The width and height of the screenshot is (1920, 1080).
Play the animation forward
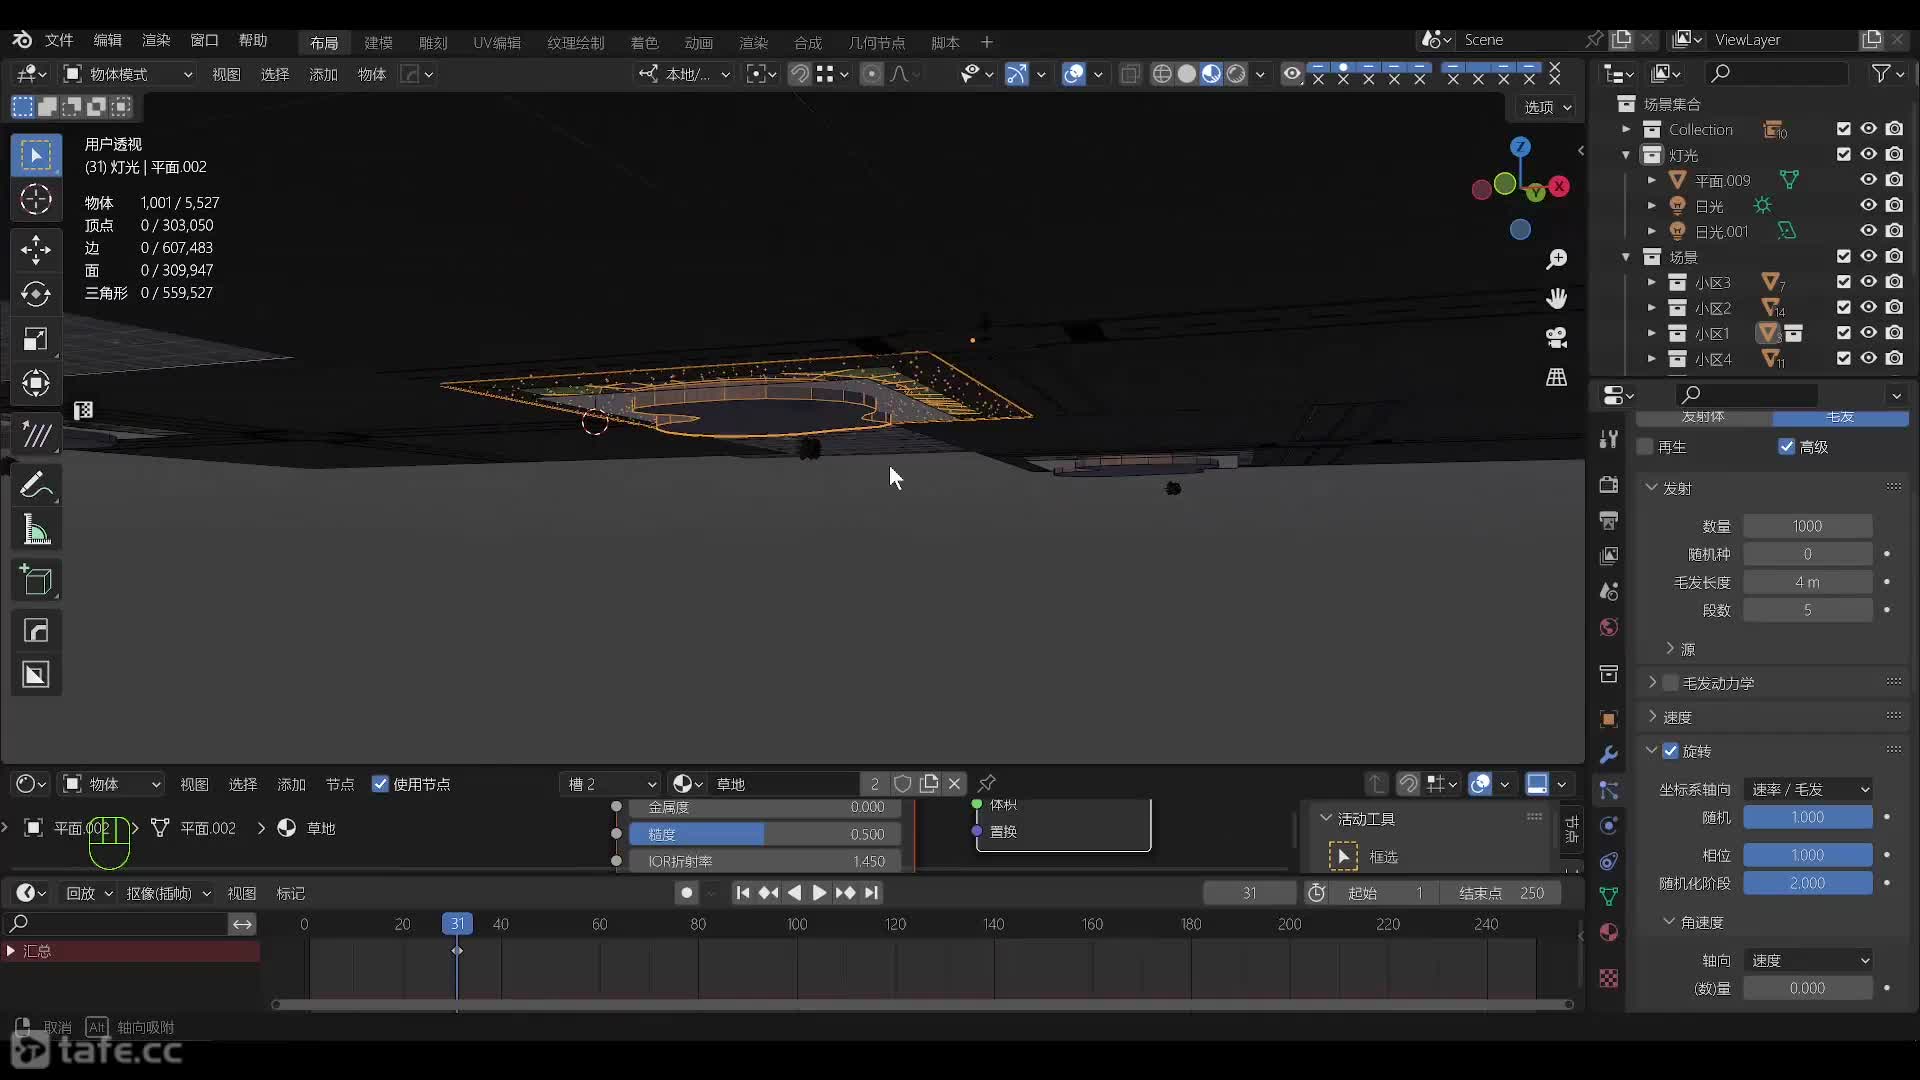tap(819, 893)
